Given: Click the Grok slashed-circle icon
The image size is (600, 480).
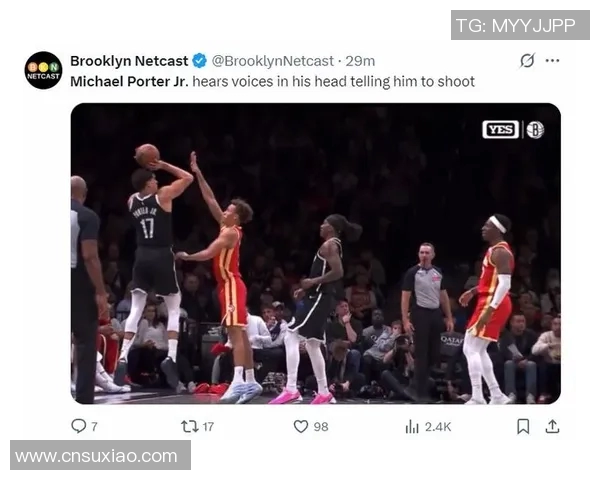Looking at the screenshot, I should click(x=527, y=60).
